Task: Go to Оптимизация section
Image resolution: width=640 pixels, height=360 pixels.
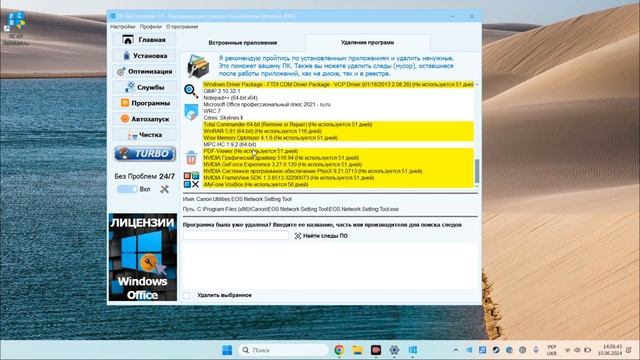Action: 144,71
